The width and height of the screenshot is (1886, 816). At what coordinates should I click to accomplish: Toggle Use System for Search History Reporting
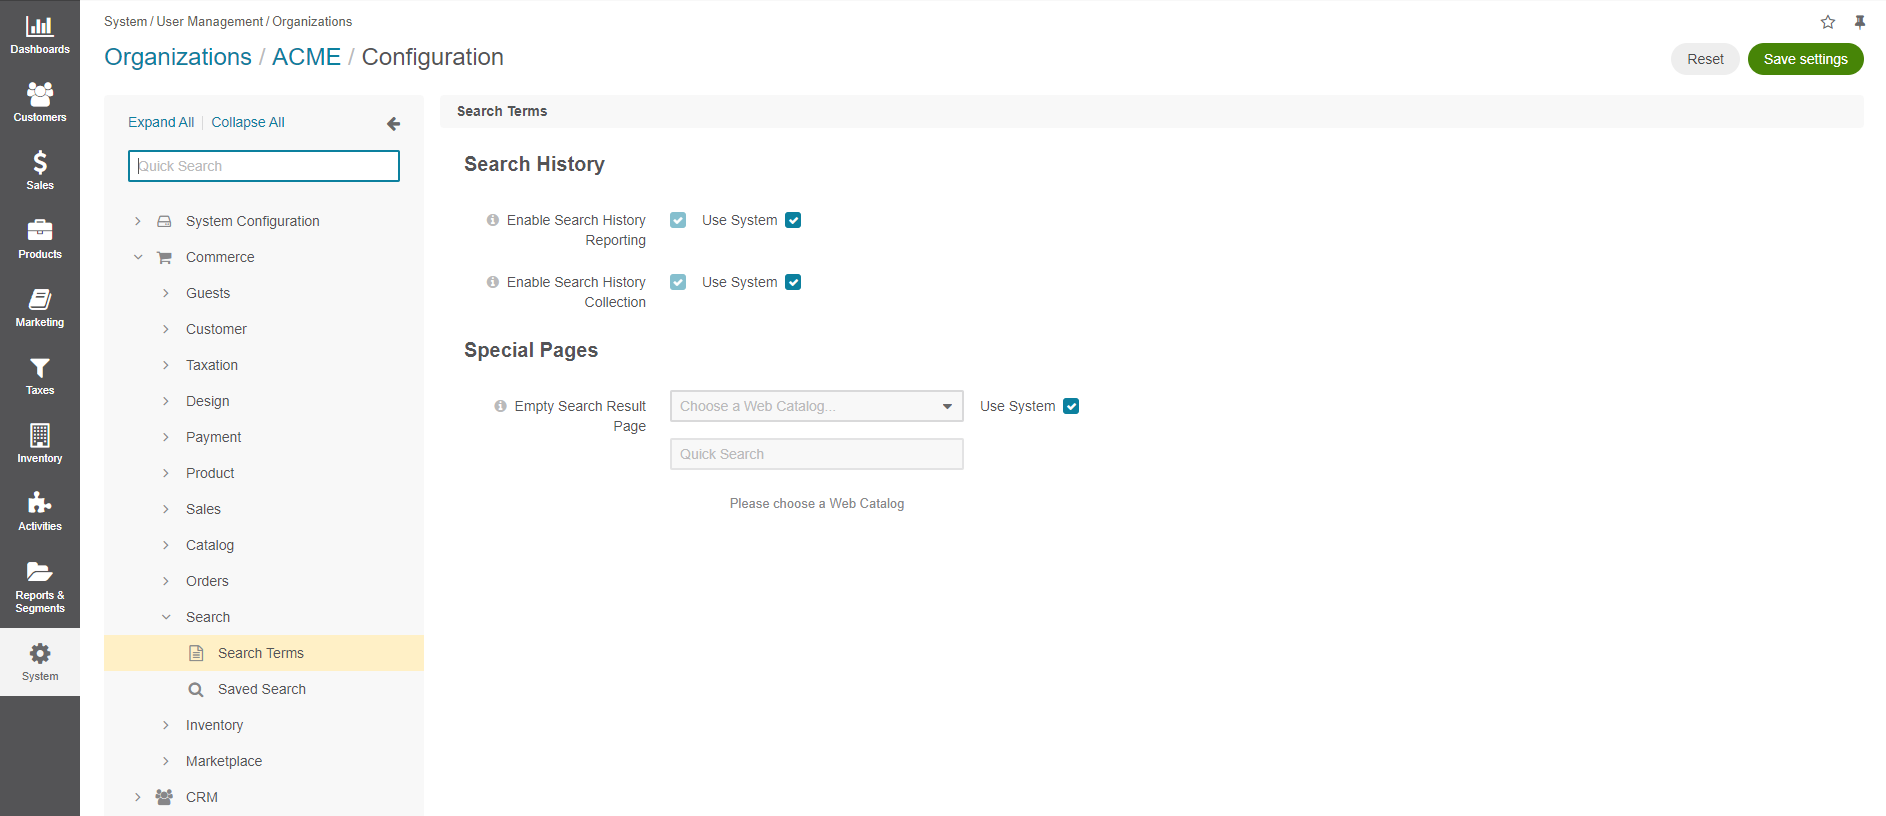(793, 220)
